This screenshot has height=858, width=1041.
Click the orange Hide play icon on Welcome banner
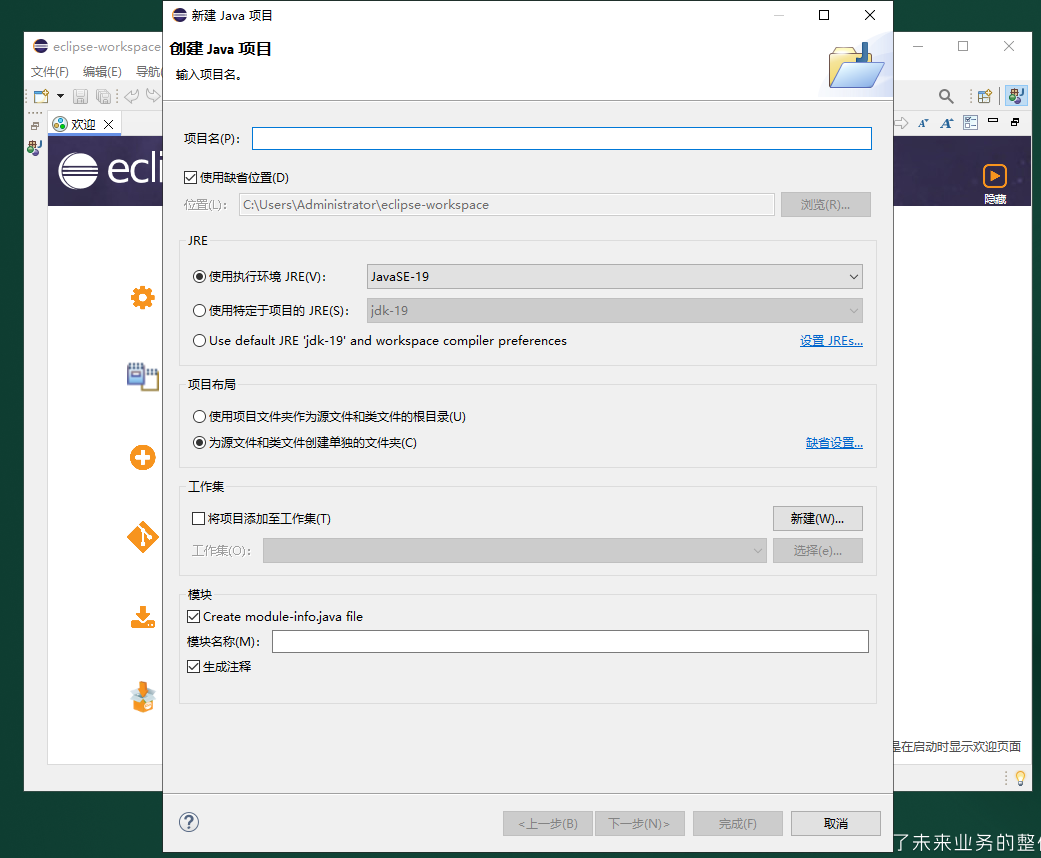[995, 176]
